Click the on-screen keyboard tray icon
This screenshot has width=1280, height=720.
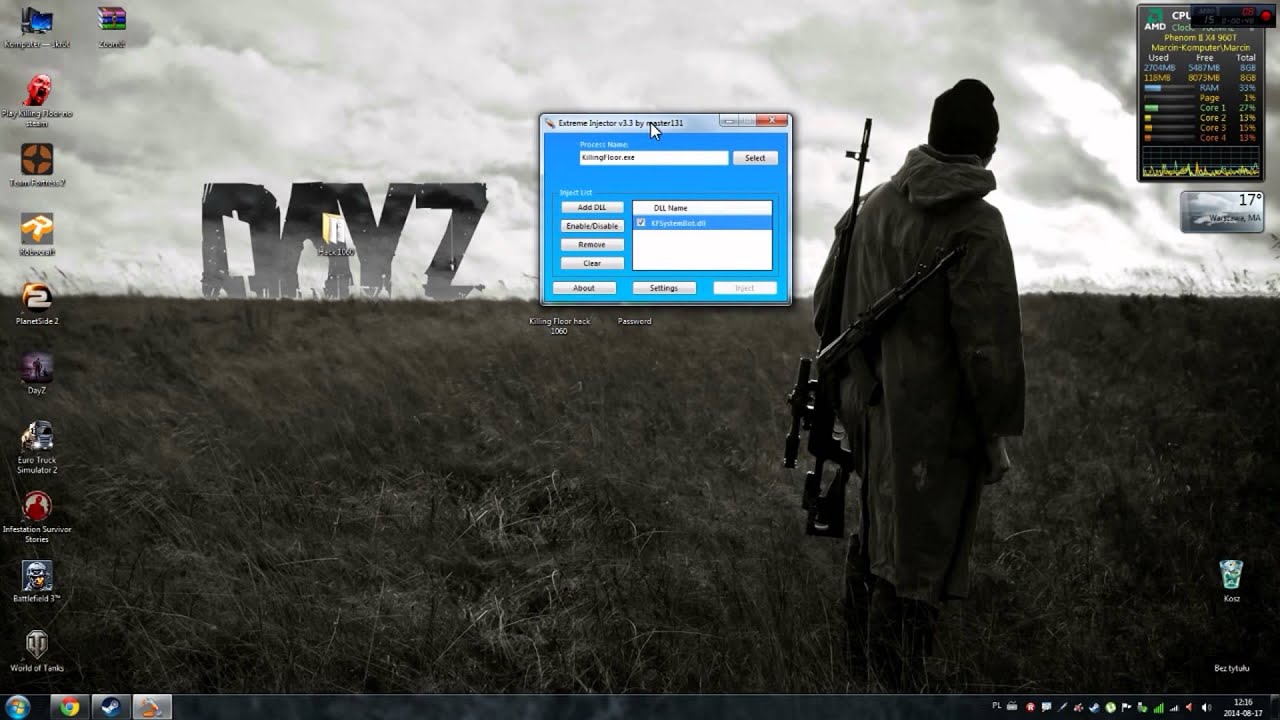pyautogui.click(x=1012, y=706)
